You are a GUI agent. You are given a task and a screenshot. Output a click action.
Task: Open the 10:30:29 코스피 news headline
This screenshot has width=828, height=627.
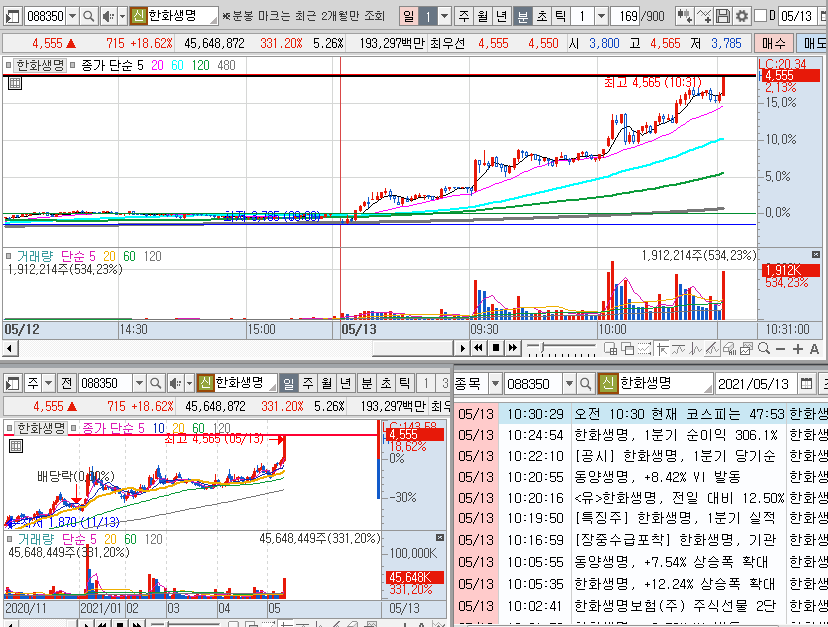pos(679,415)
